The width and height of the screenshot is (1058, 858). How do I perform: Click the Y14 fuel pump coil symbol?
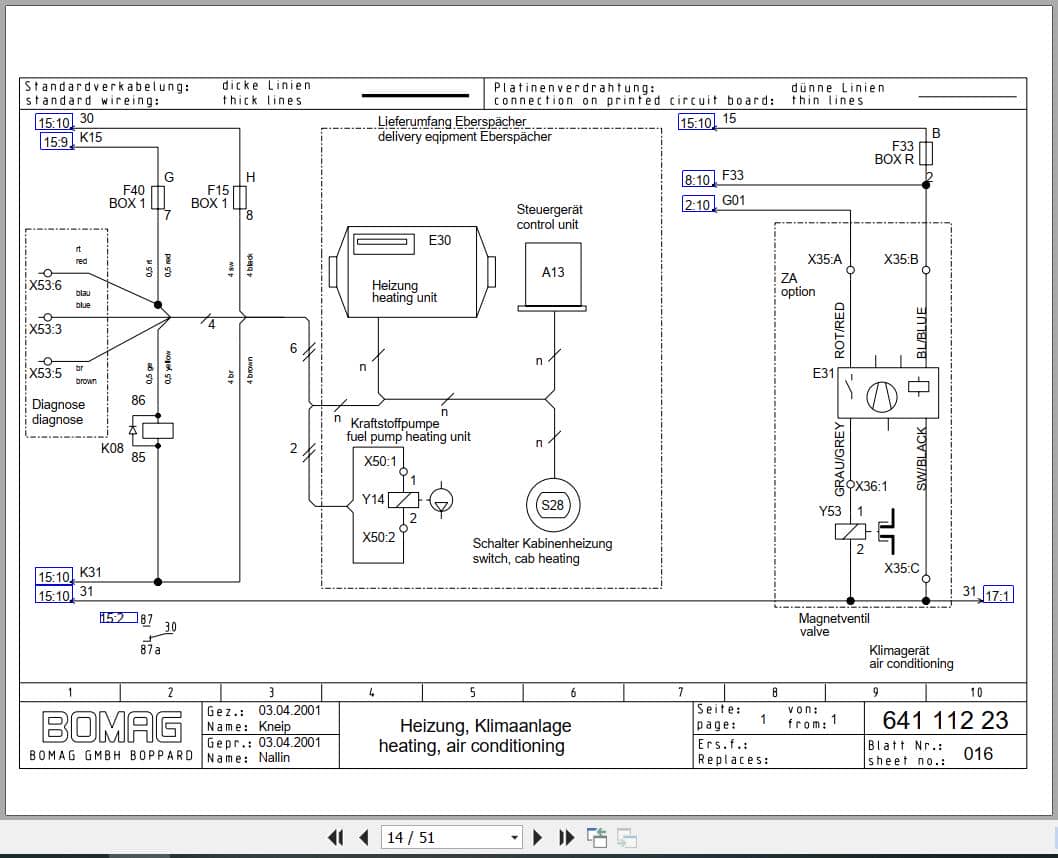403,500
